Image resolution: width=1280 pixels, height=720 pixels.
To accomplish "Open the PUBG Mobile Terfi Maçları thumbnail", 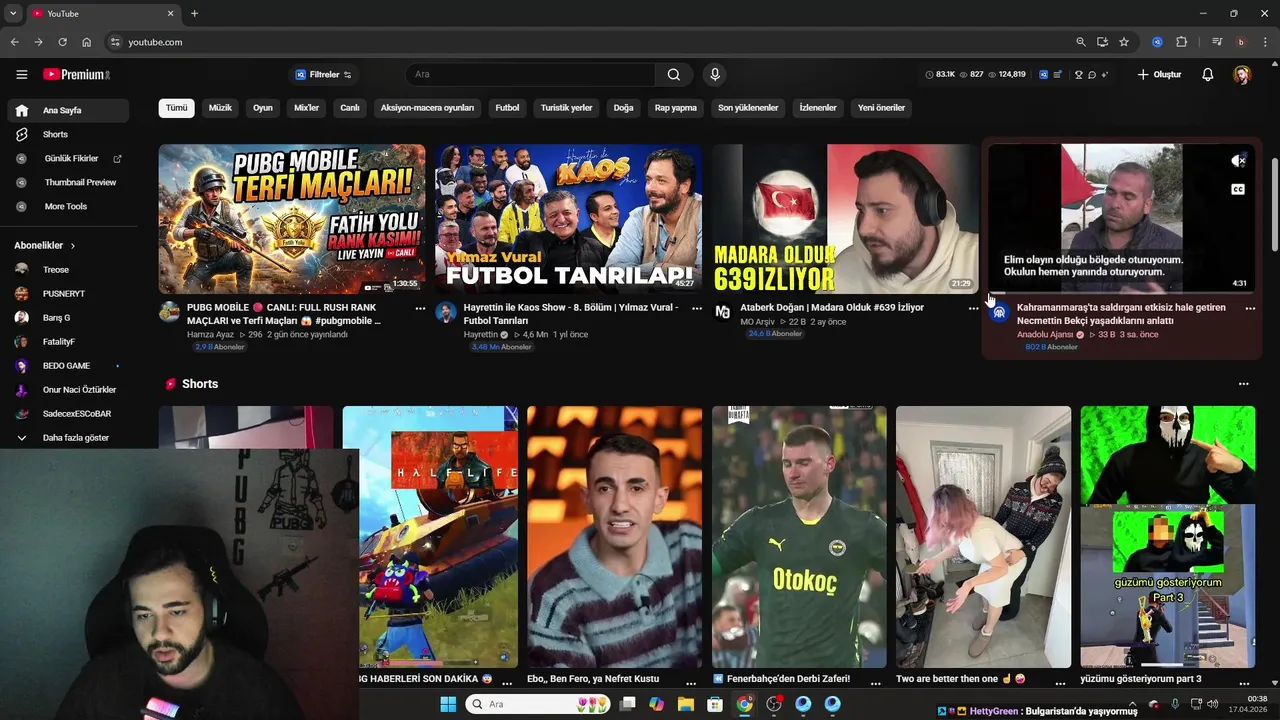I will (x=292, y=219).
